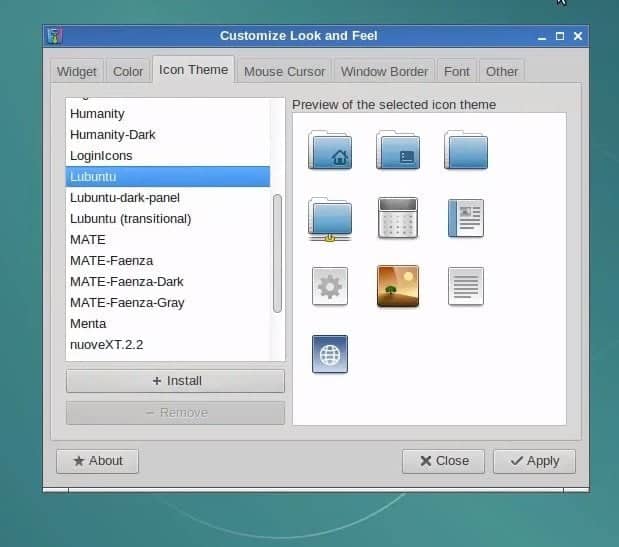
Task: Click the plain text file preview icon
Action: (x=466, y=286)
